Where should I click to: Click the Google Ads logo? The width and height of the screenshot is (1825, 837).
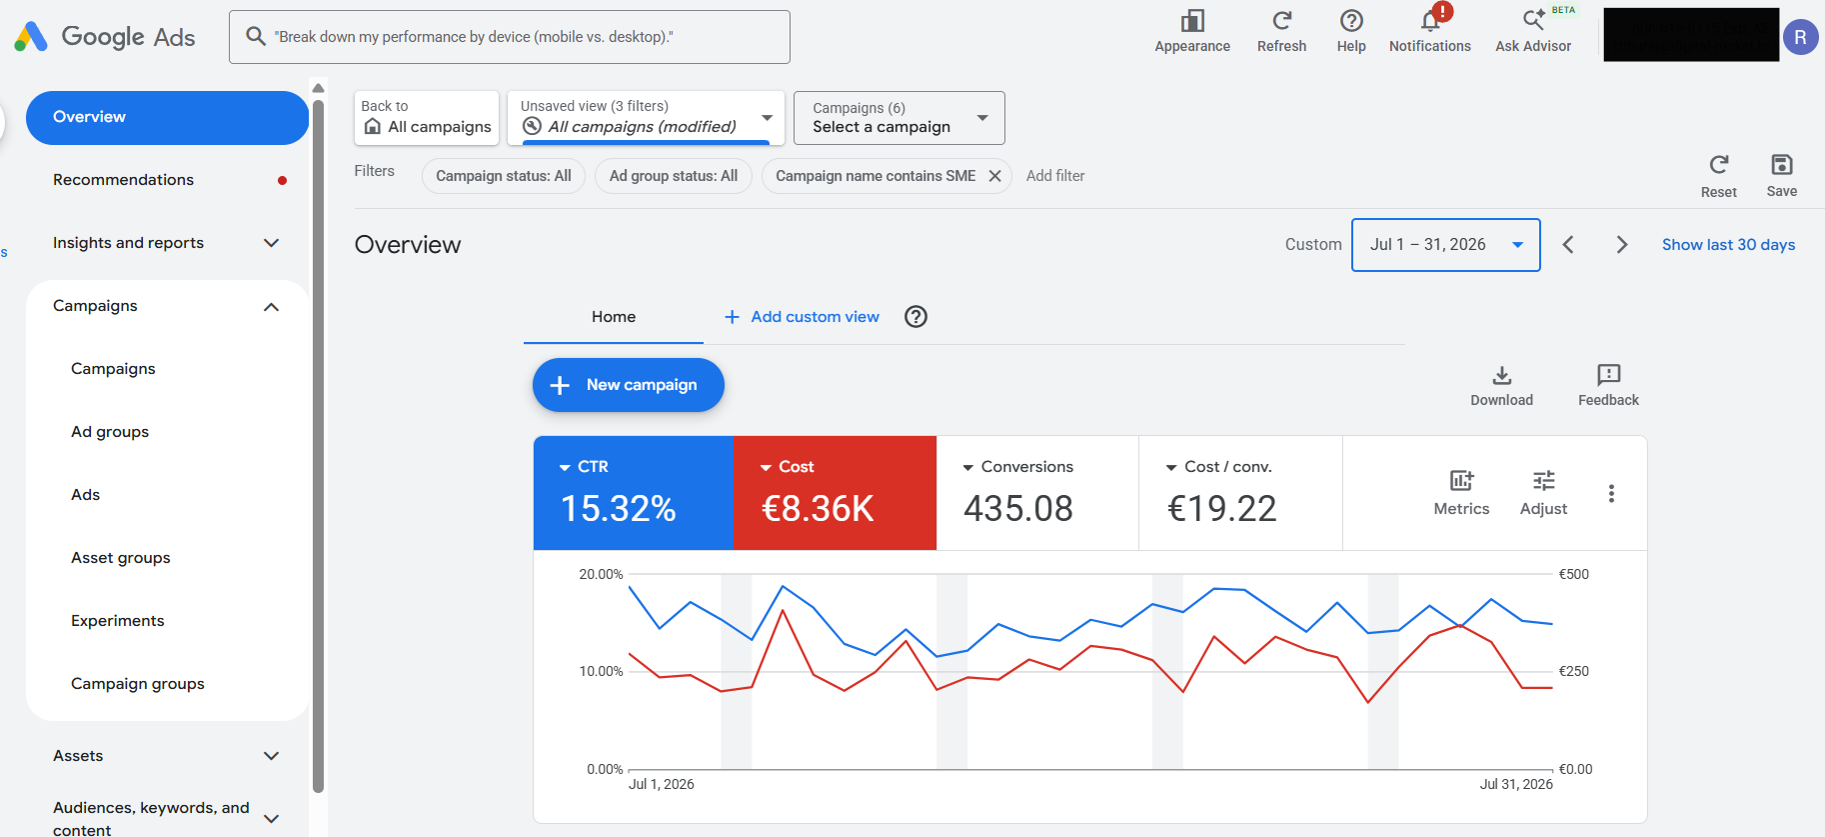point(105,37)
